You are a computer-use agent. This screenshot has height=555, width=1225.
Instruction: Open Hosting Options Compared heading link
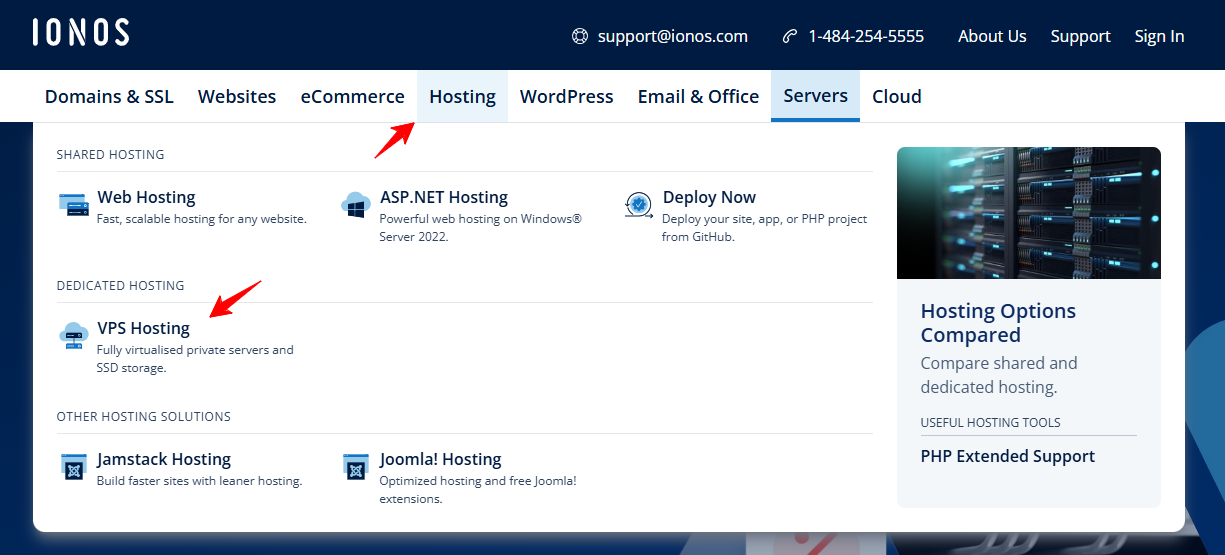click(998, 323)
